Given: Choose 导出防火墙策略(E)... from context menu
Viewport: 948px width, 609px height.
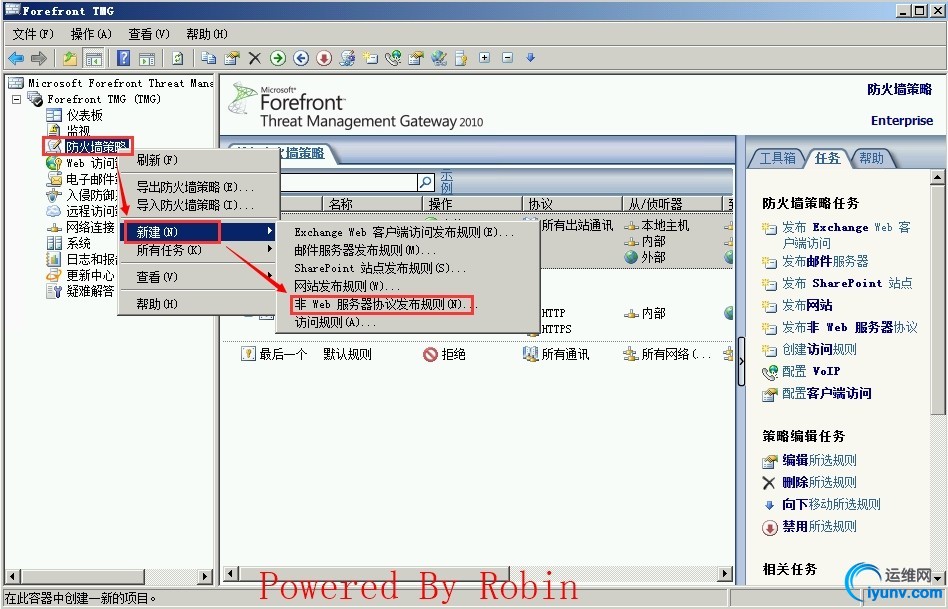Looking at the screenshot, I should click(198, 187).
